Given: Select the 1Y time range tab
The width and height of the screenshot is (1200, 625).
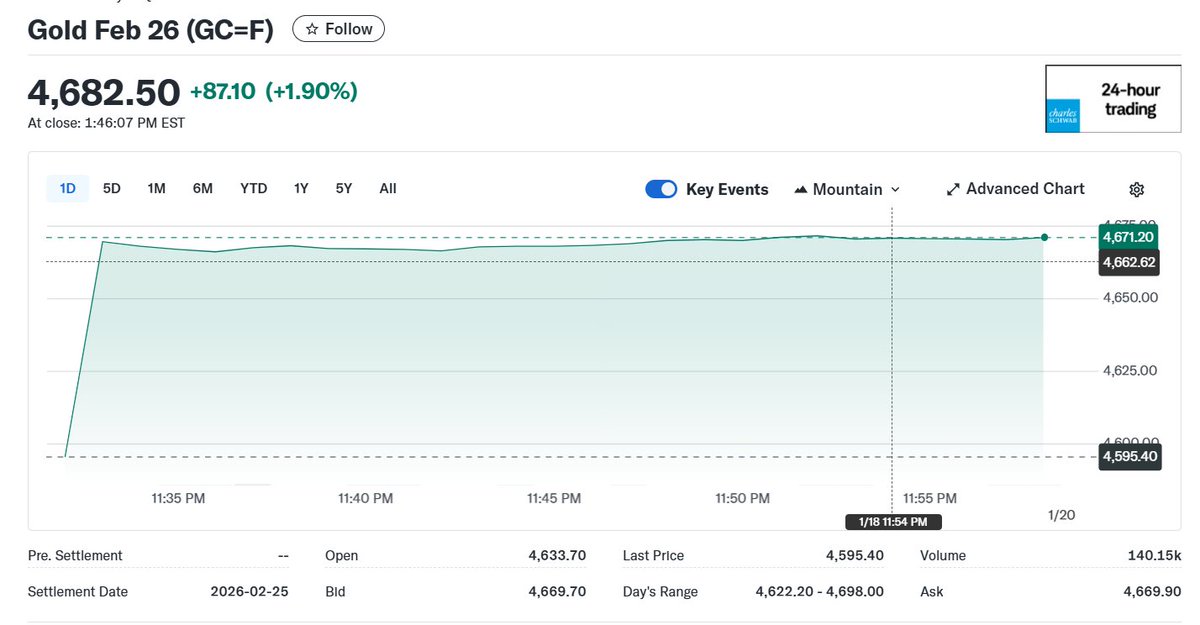Looking at the screenshot, I should coord(301,188).
